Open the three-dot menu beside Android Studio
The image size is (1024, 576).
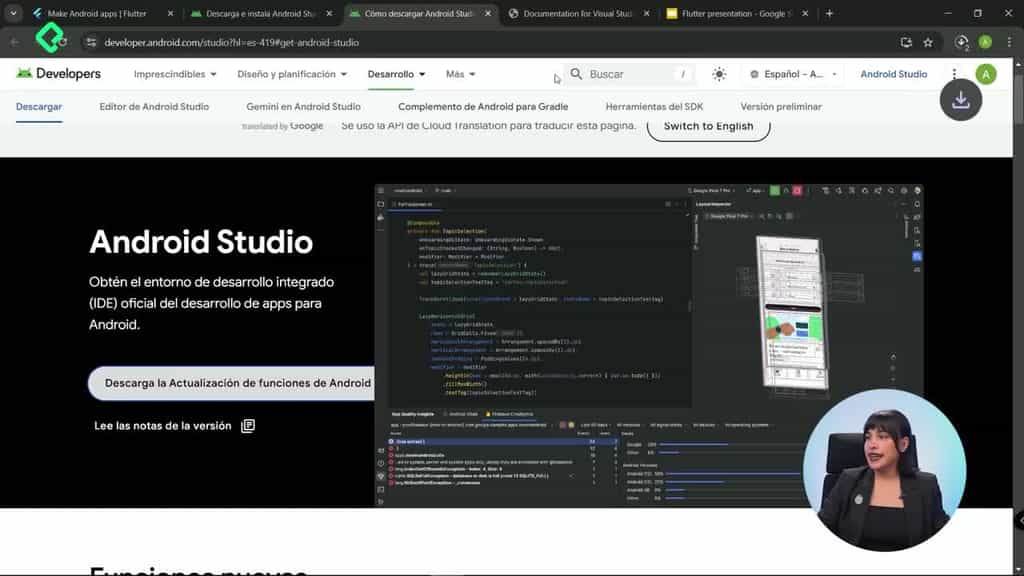954,74
